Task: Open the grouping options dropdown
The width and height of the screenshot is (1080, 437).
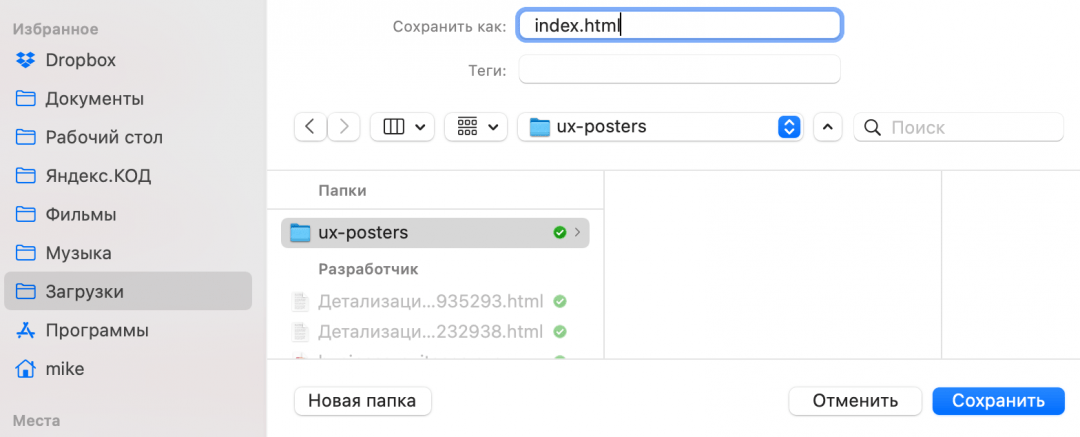Action: tap(475, 127)
